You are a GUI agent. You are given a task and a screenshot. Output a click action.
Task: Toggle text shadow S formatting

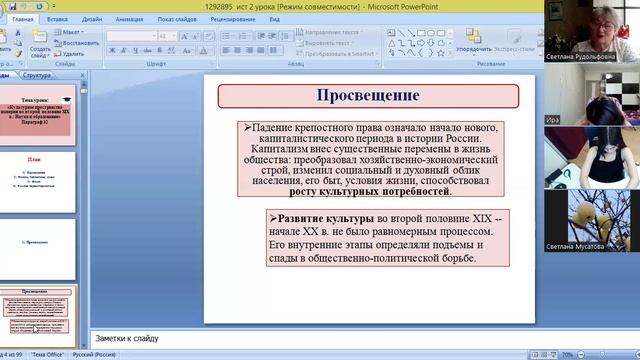(160, 51)
